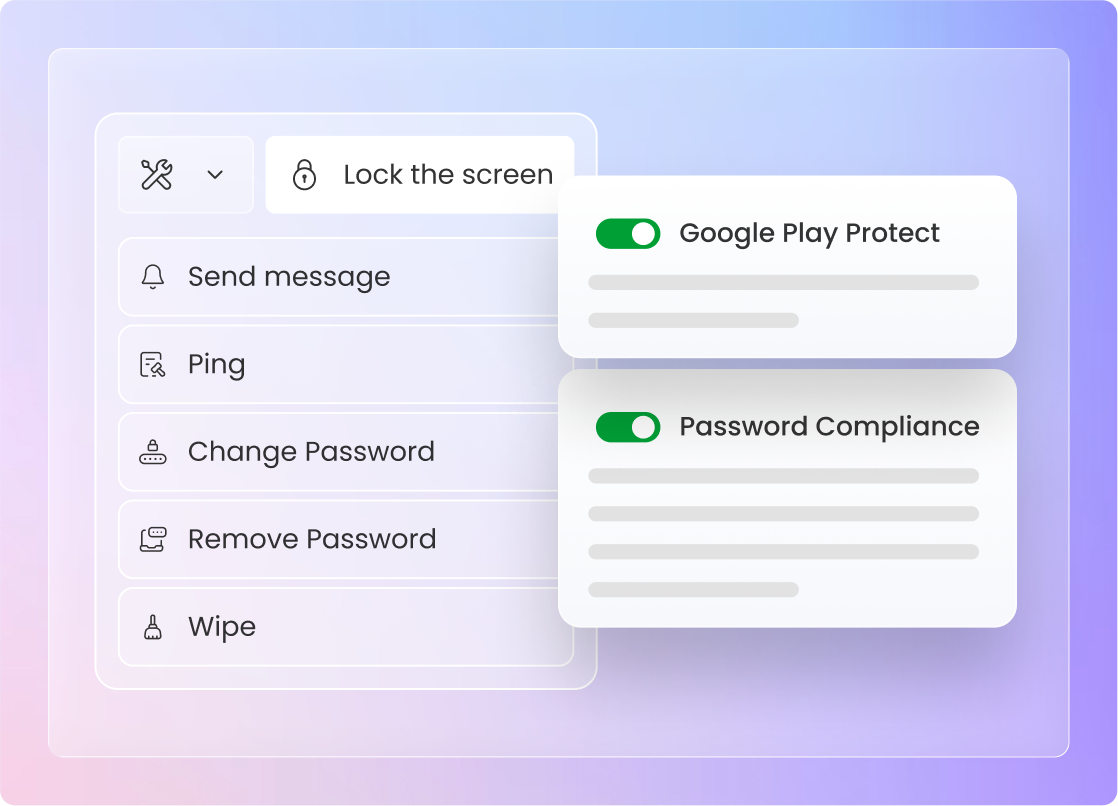
Task: Open the Password Compliance description card
Action: (787, 499)
